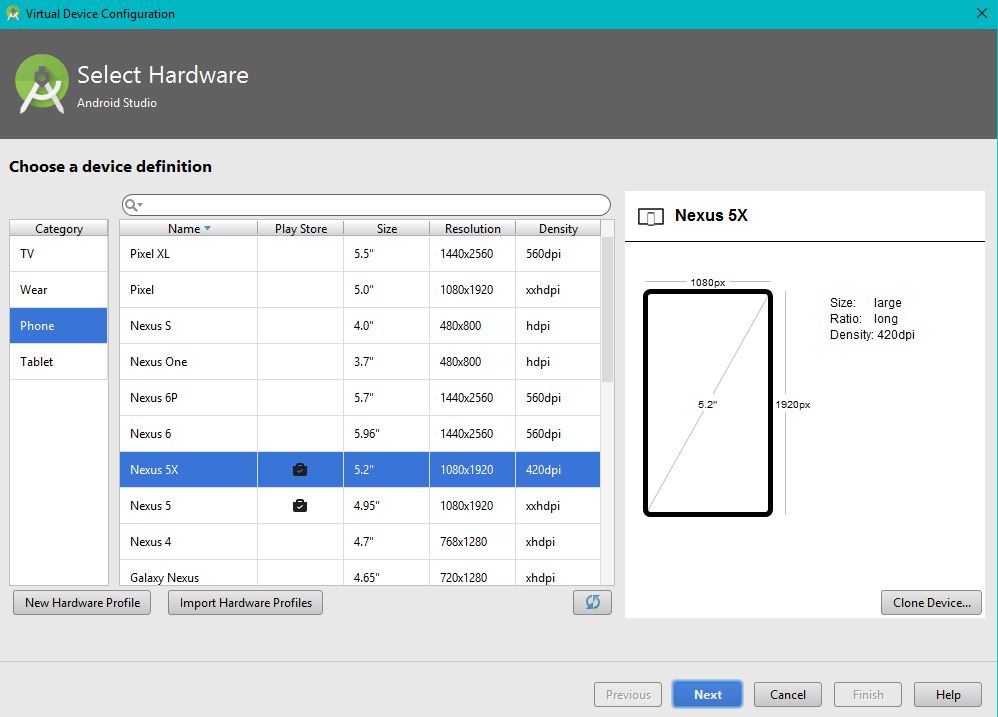Click Import Hardware Profiles button
The width and height of the screenshot is (998, 717).
click(x=246, y=602)
